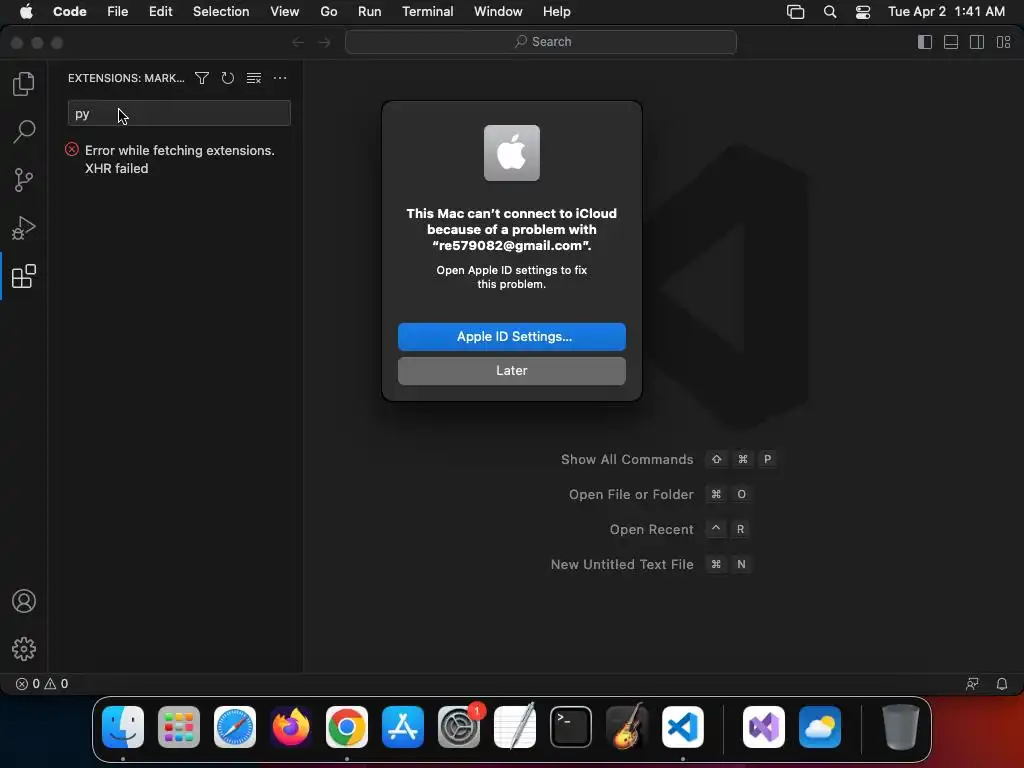Toggle the bottom panel
This screenshot has height=768, width=1024.
pyautogui.click(x=951, y=42)
